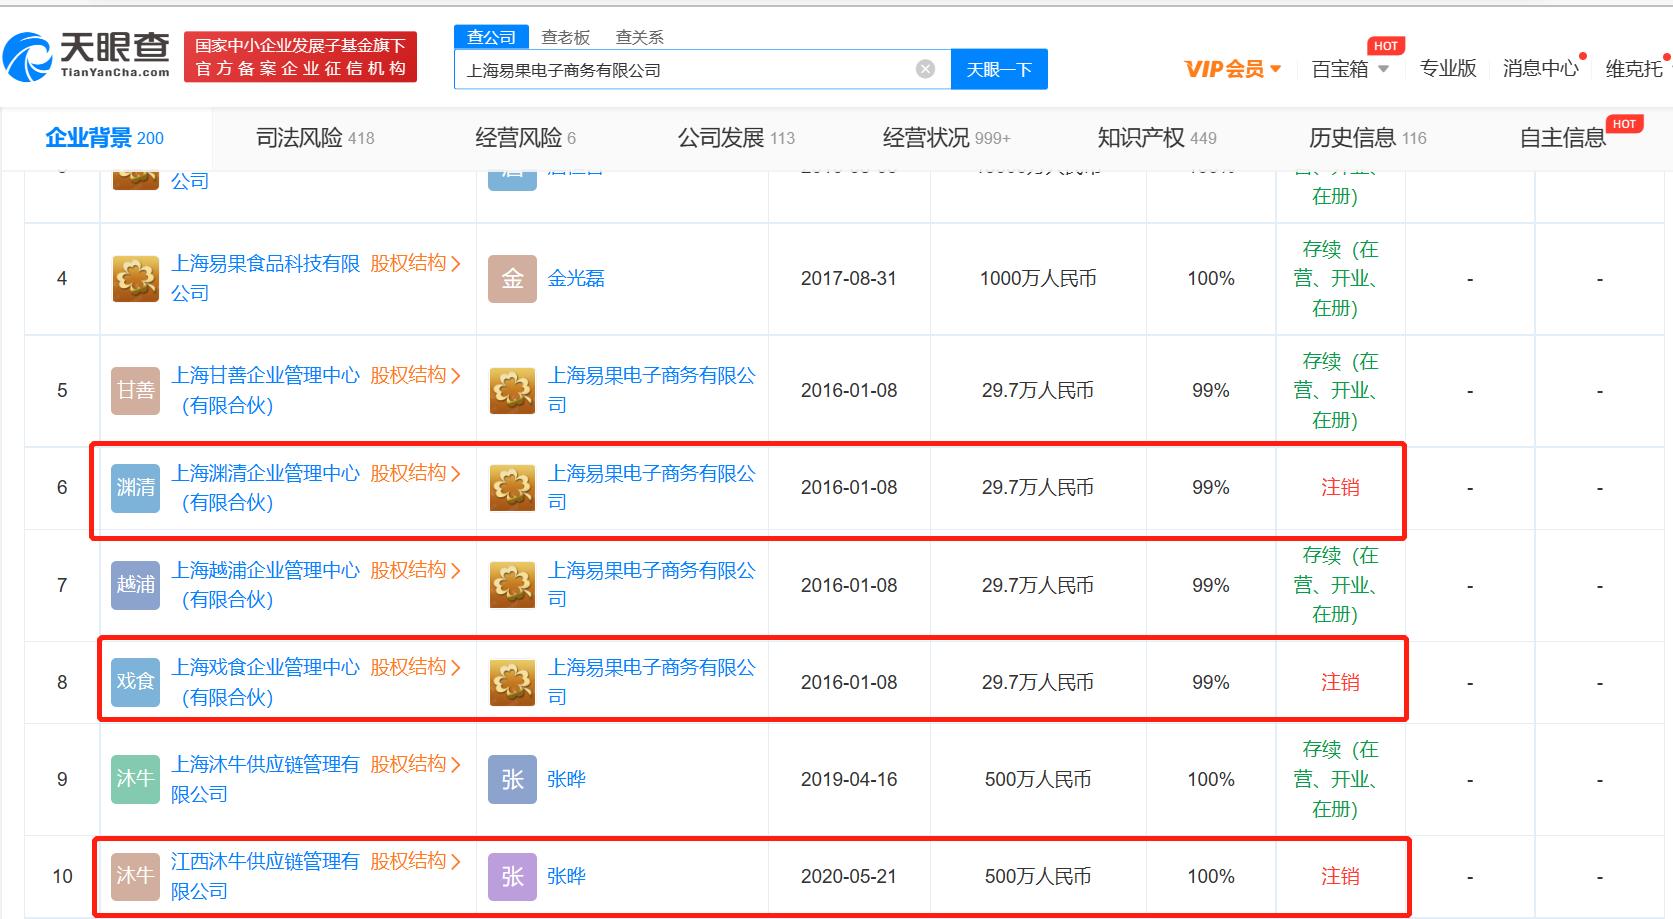Open 江西沐牛供应链管理有限公司 company link
1673x919 pixels.
(265, 876)
